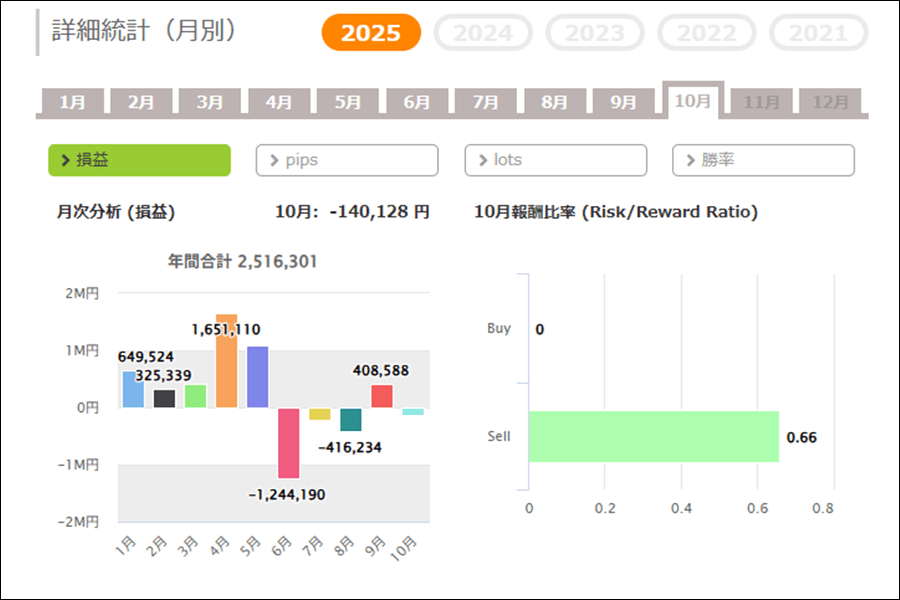Click the 10月報酬比率 Risk/Reward Ratio heading

(616, 212)
